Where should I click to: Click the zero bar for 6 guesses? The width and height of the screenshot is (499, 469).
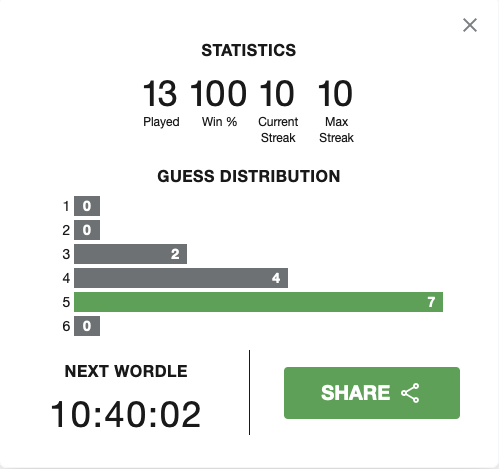click(x=87, y=326)
